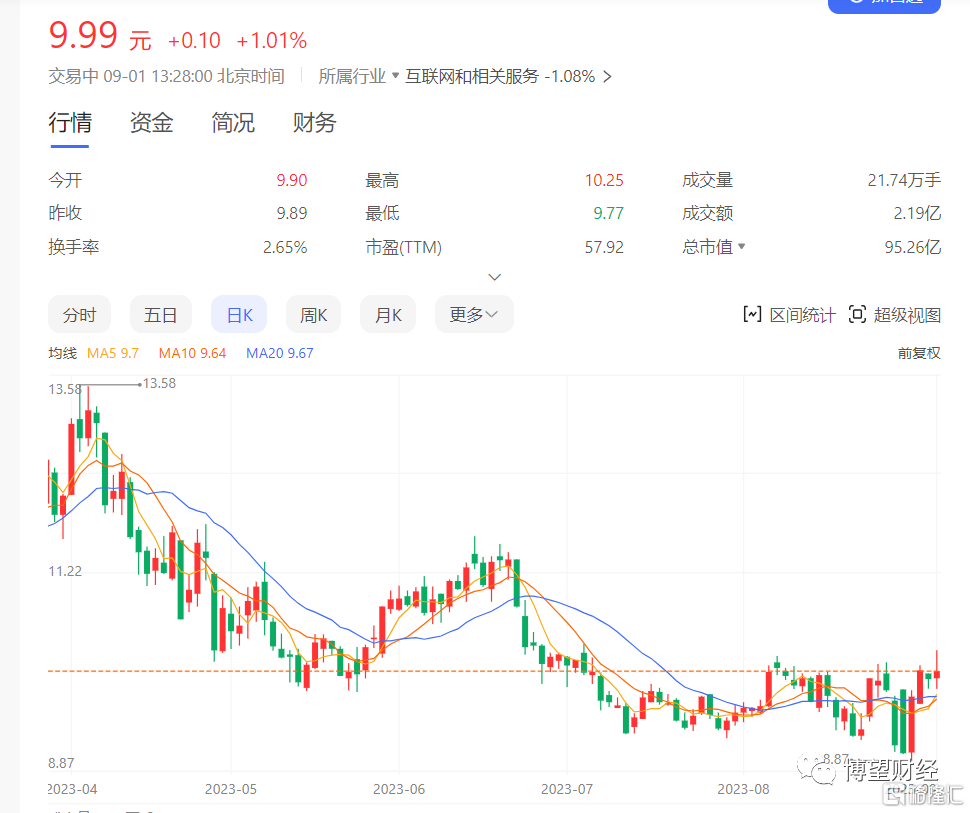The image size is (970, 813).
Task: Select the 分时 chart view
Action: [x=80, y=315]
